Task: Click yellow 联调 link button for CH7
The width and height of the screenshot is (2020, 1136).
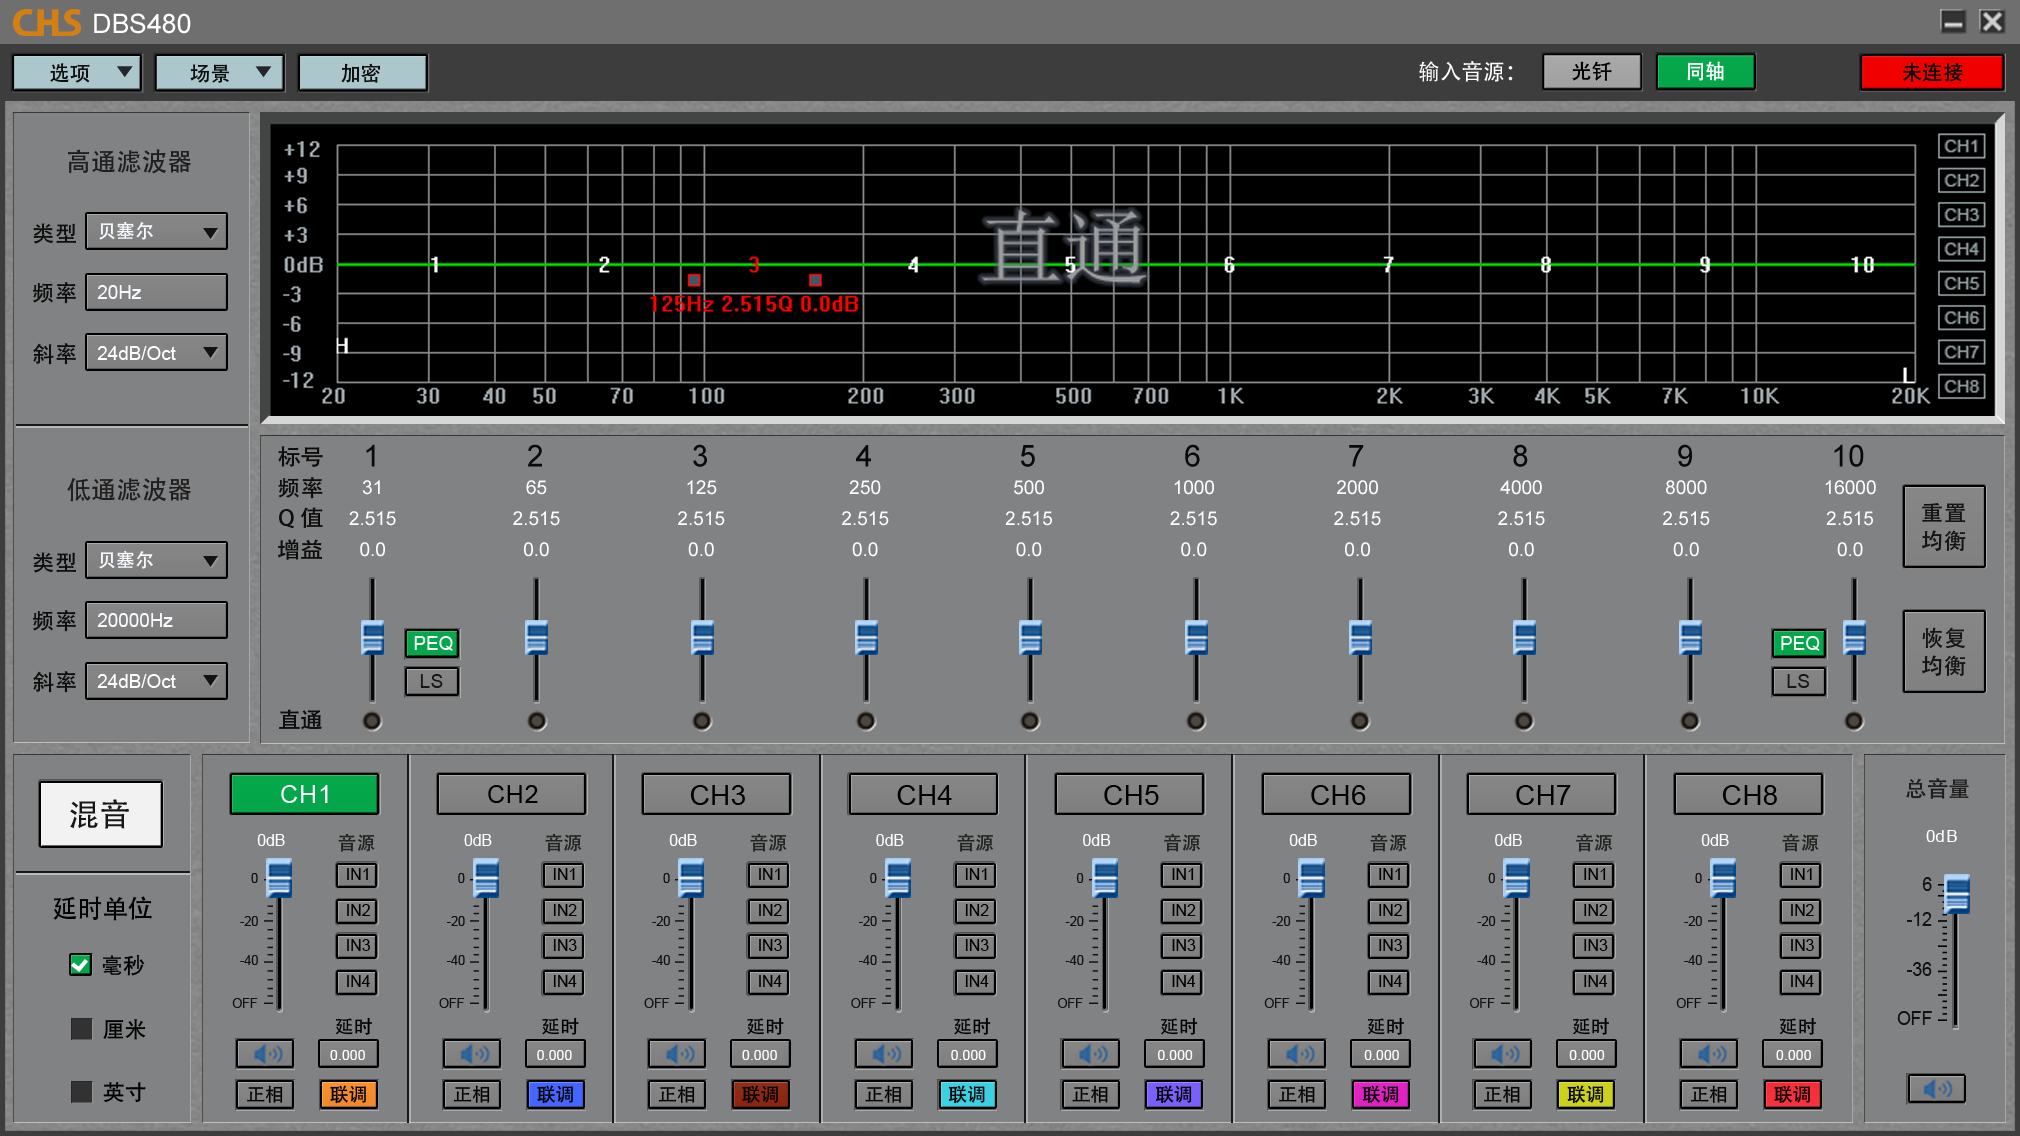Action: point(1585,1094)
